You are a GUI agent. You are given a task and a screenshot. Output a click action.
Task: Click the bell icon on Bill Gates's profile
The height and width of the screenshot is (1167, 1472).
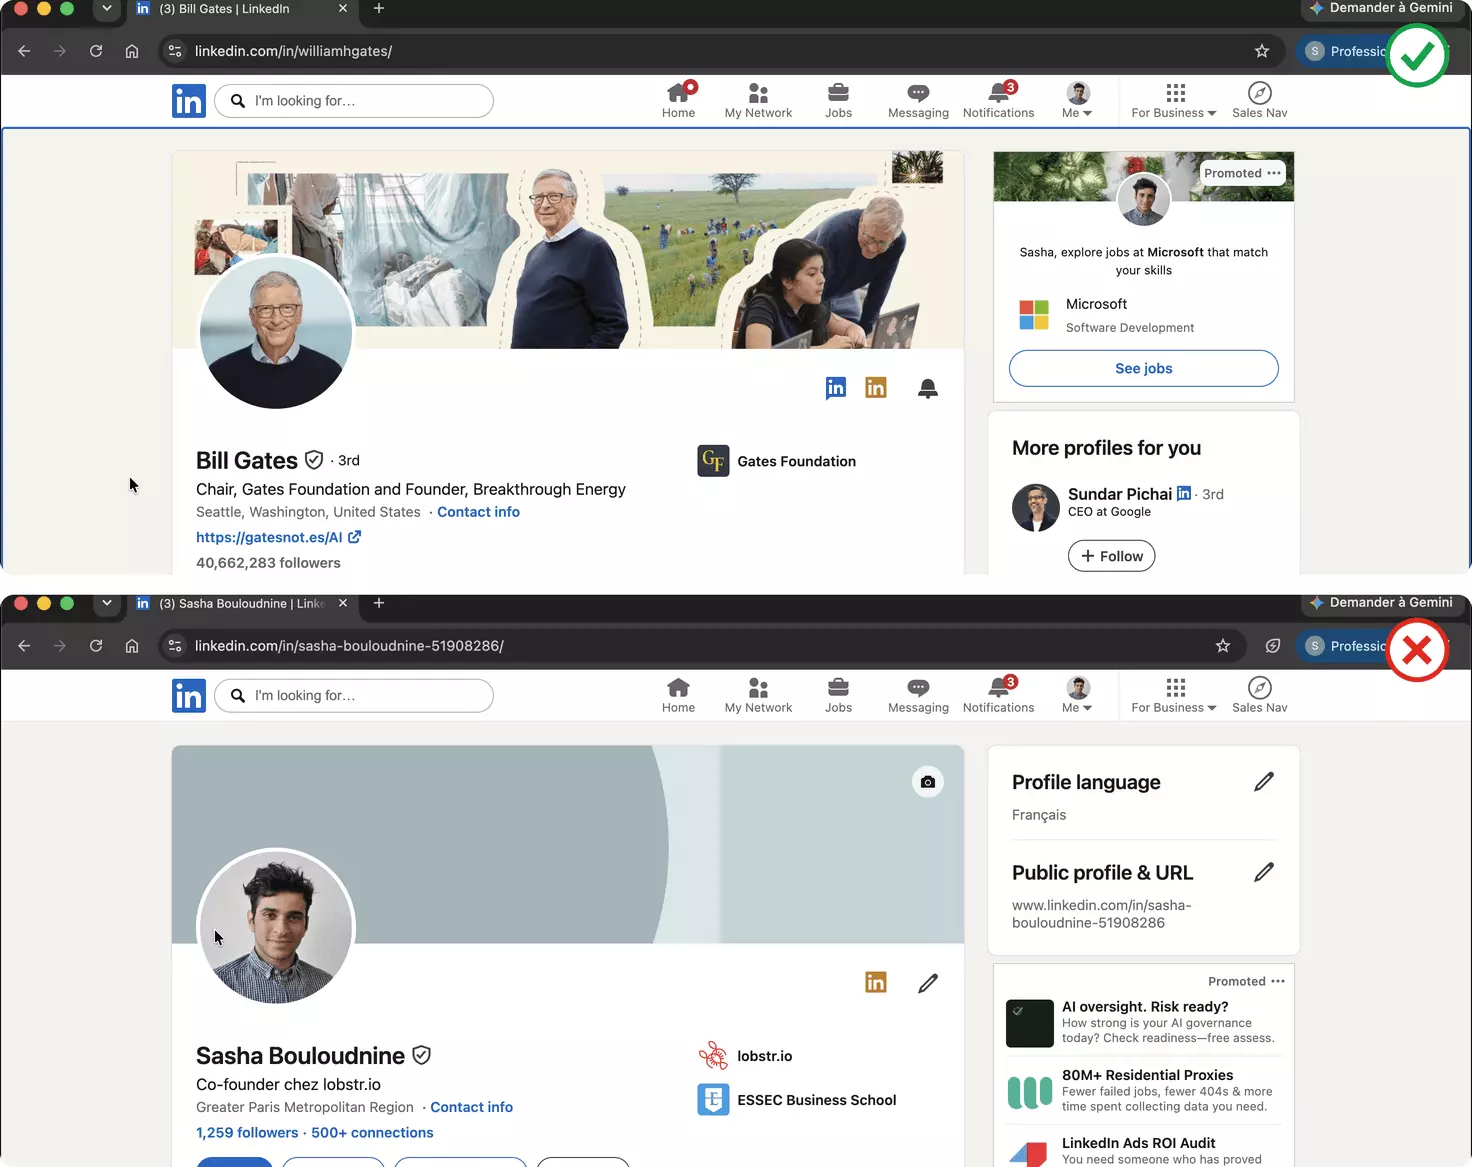(x=928, y=388)
